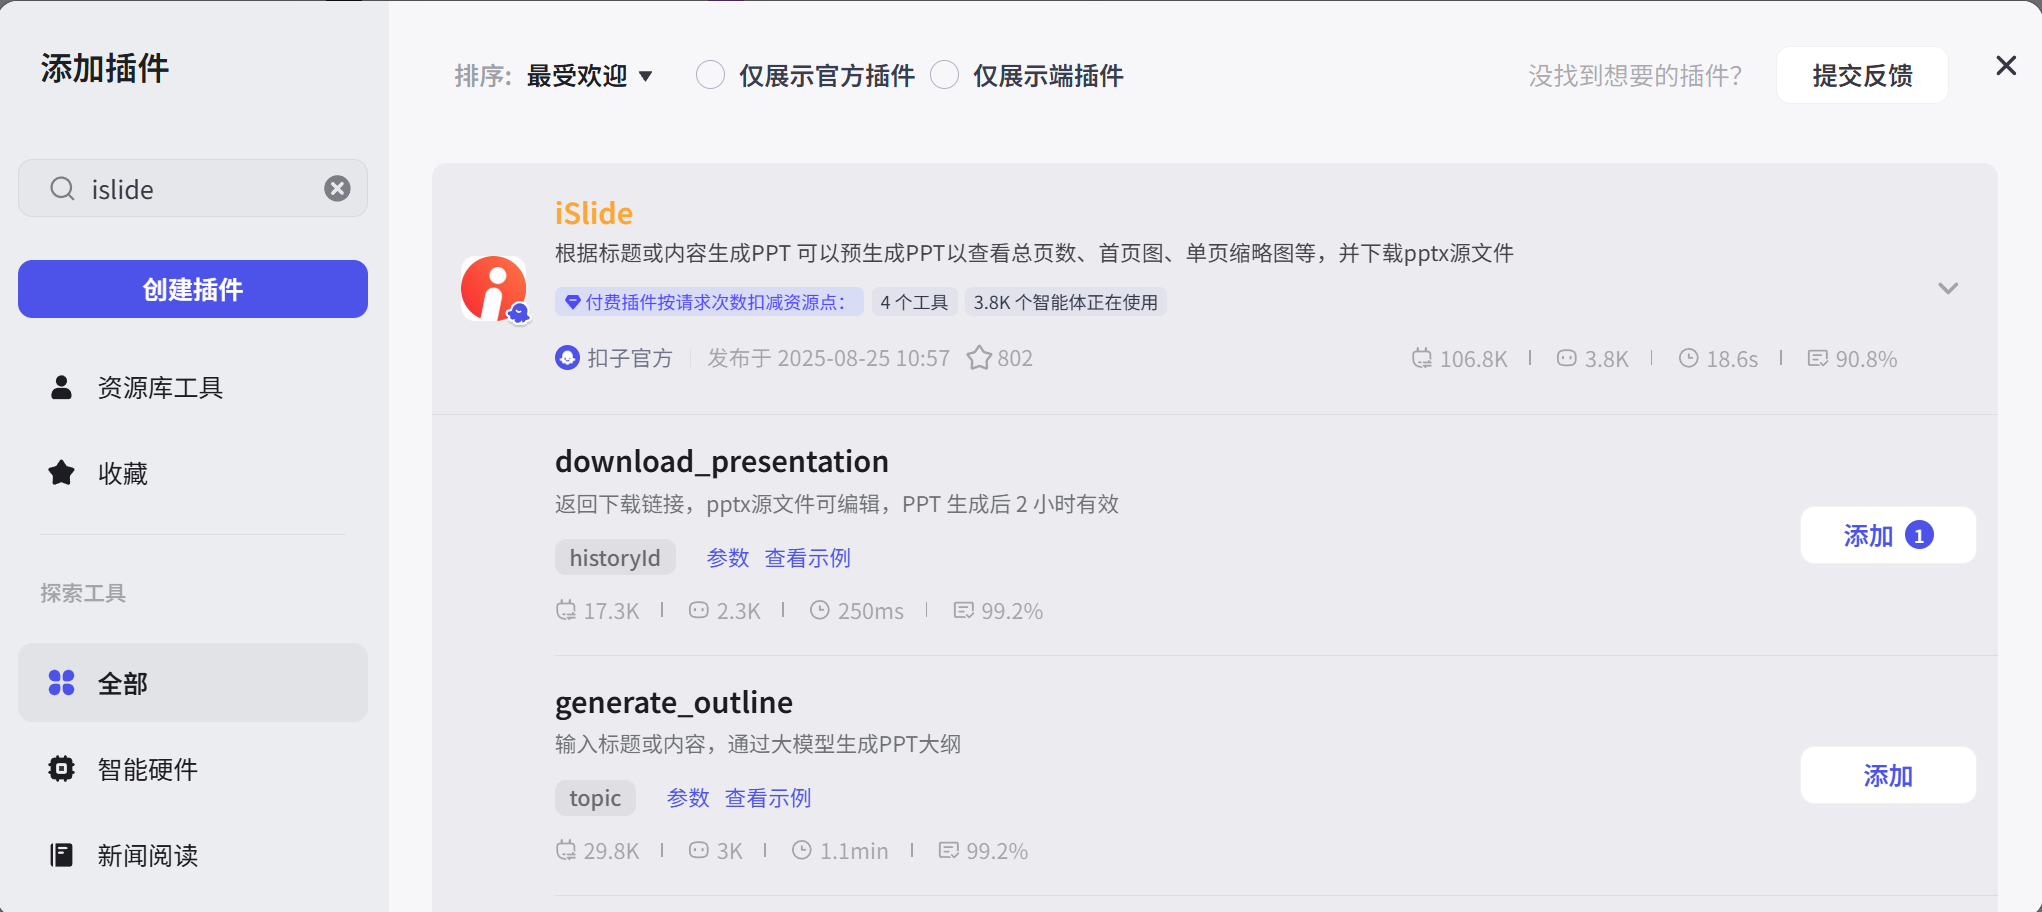Add the generate_outline tool
The width and height of the screenshot is (2042, 912).
[1886, 776]
